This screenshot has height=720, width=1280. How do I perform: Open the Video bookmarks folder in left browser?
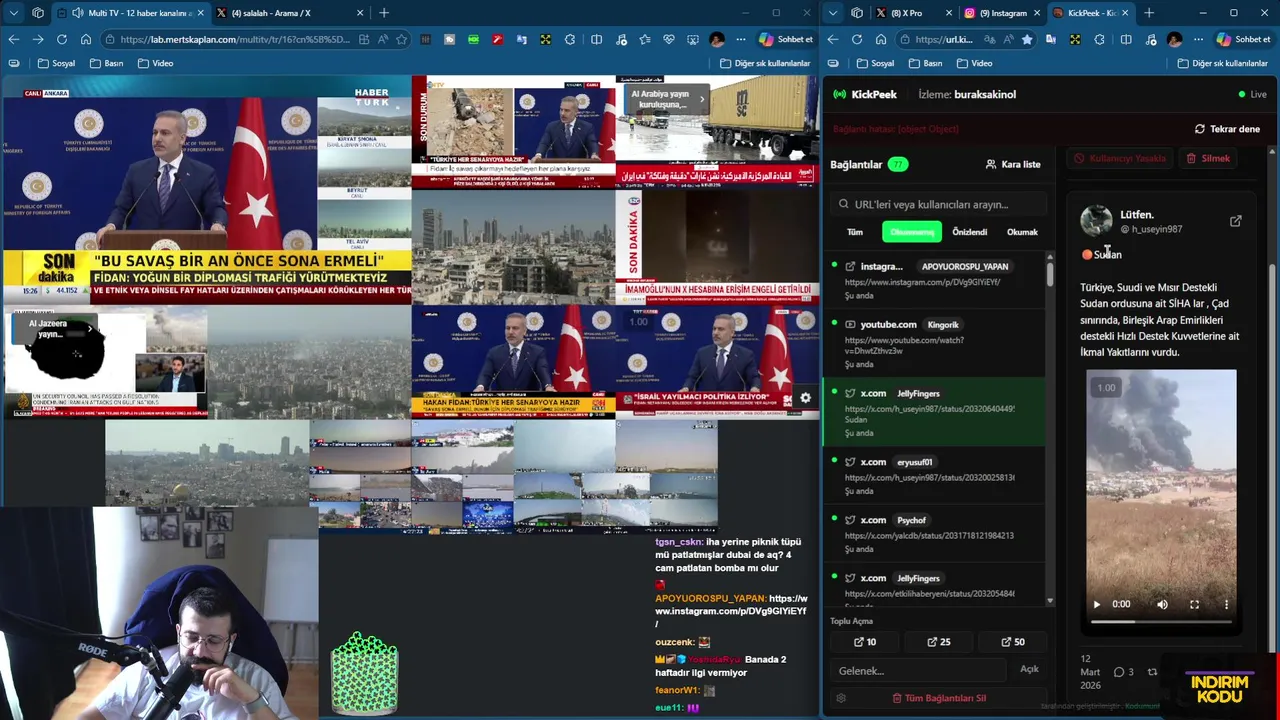(x=155, y=63)
